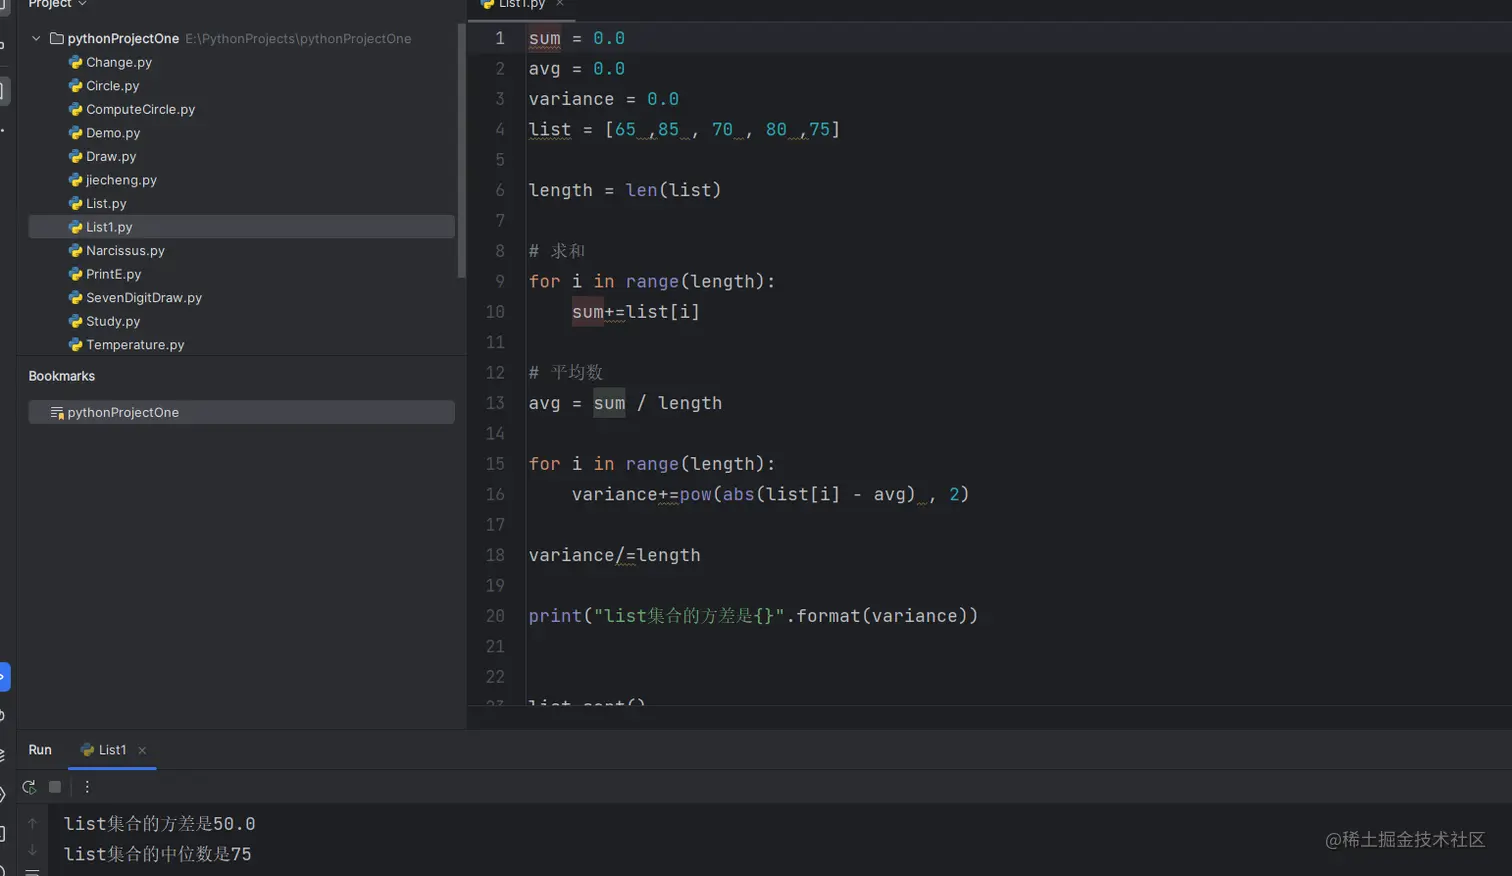Click 'sum+=list[i]' statement
Screen dimensions: 1512x876
pyautogui.click(x=635, y=312)
